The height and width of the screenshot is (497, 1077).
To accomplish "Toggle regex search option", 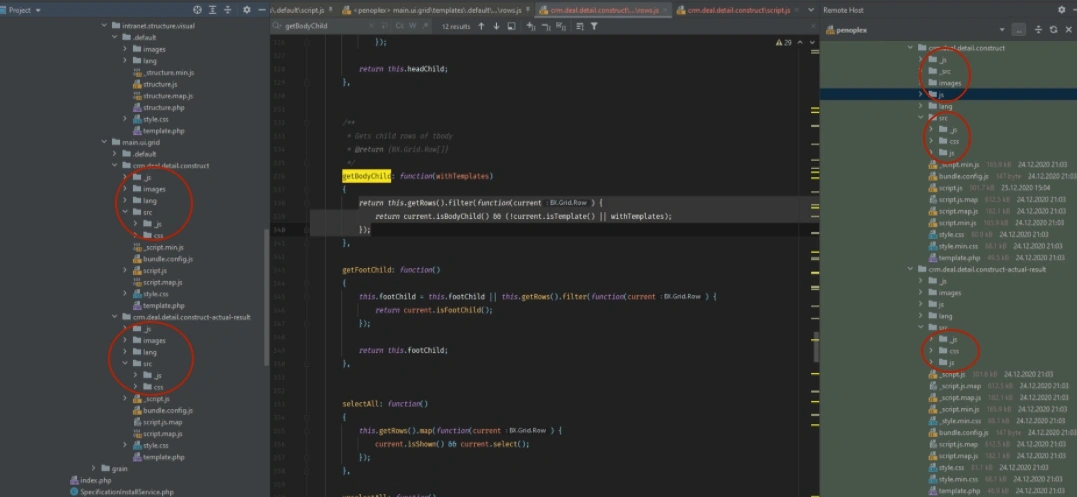I will [426, 26].
